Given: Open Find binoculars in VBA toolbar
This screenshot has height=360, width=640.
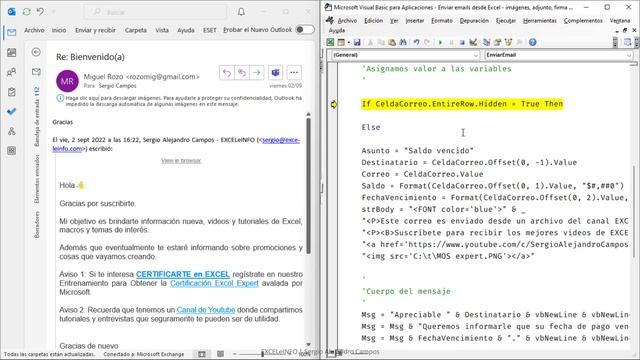Looking at the screenshot, I should [403, 42].
